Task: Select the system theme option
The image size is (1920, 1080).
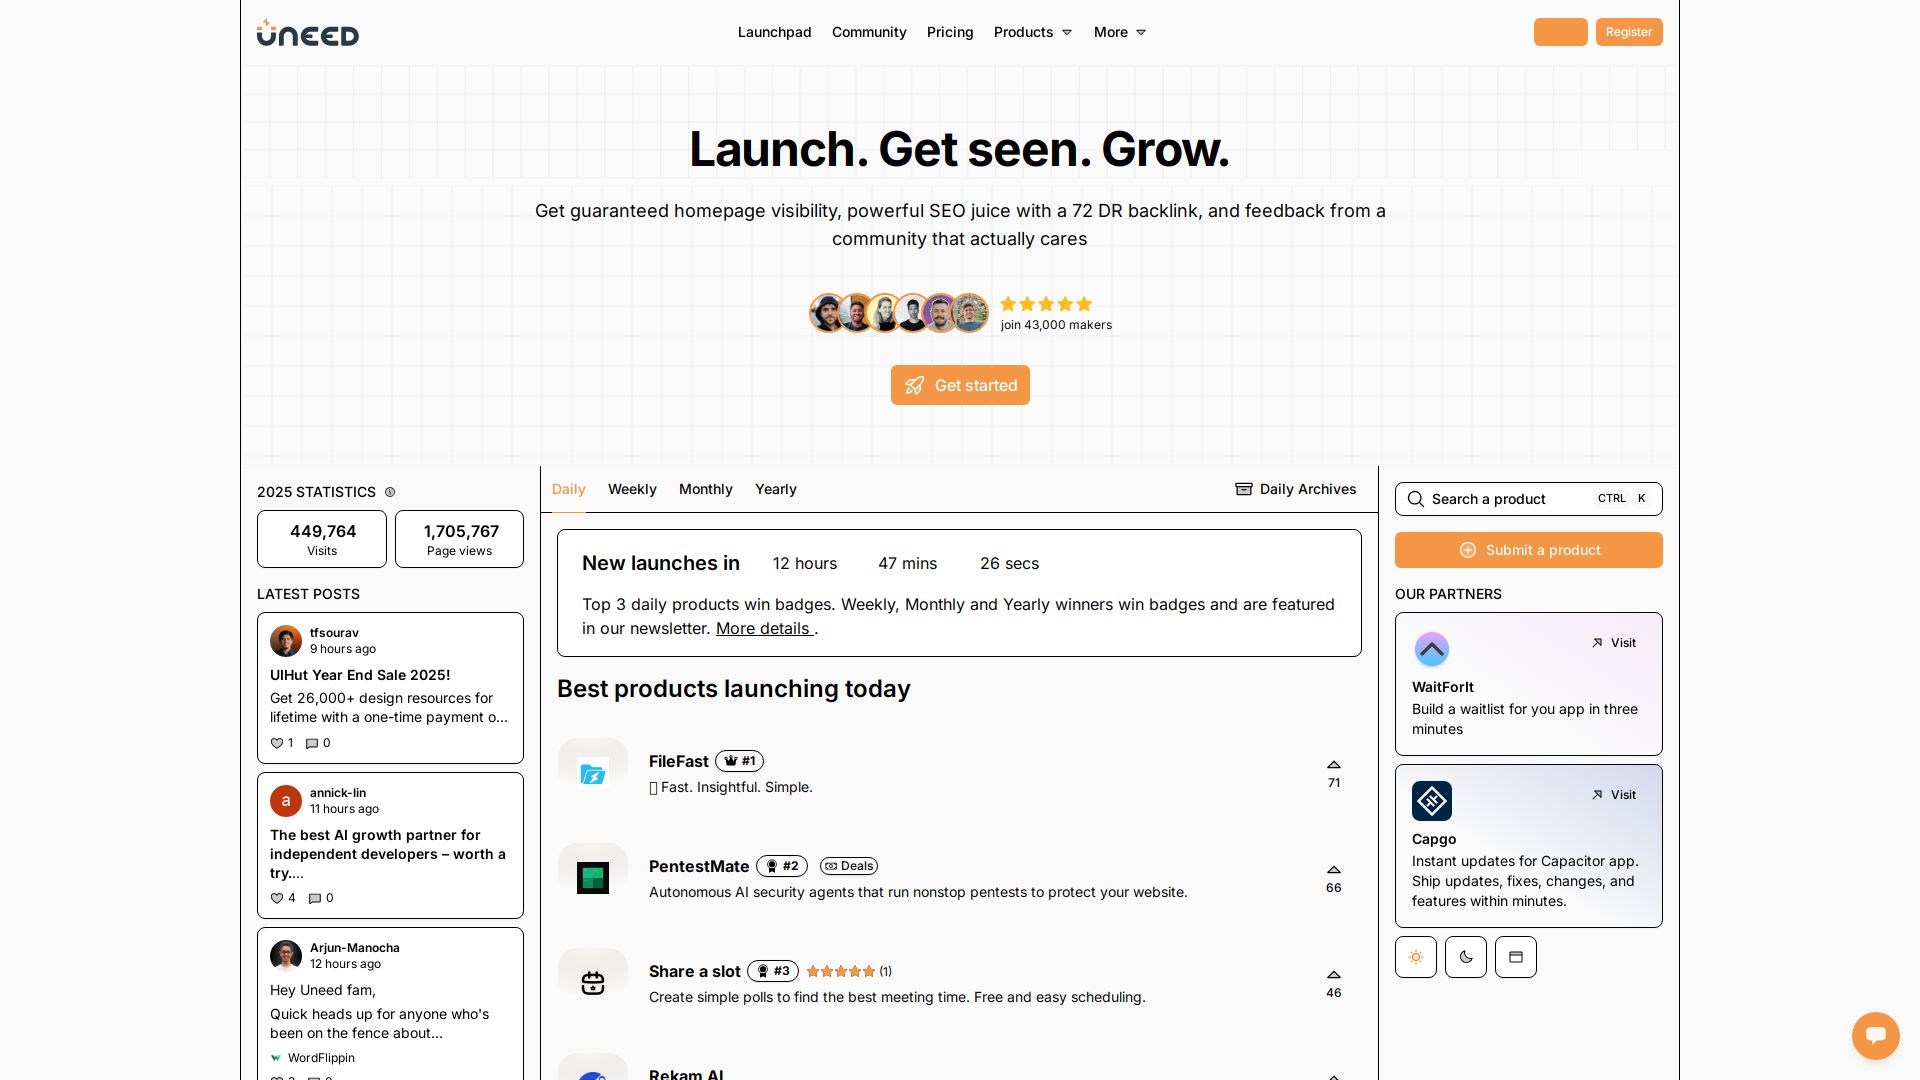Action: click(x=1515, y=957)
